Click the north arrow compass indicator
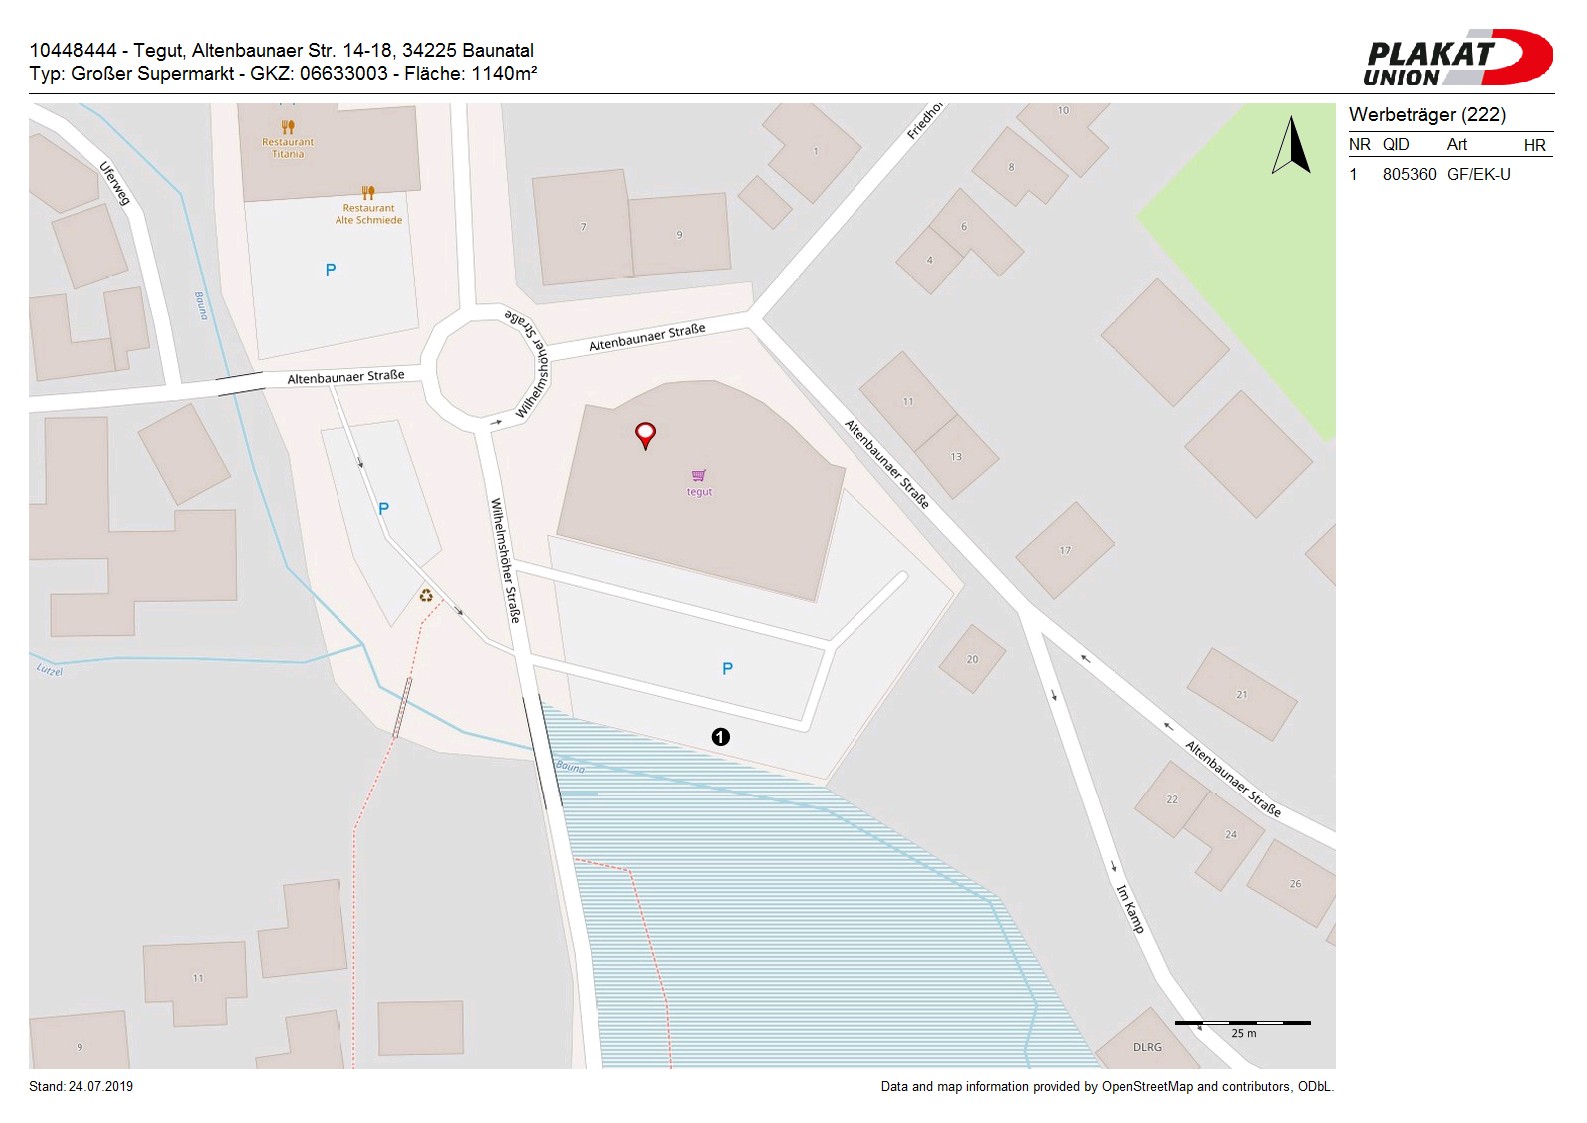 (x=1291, y=146)
